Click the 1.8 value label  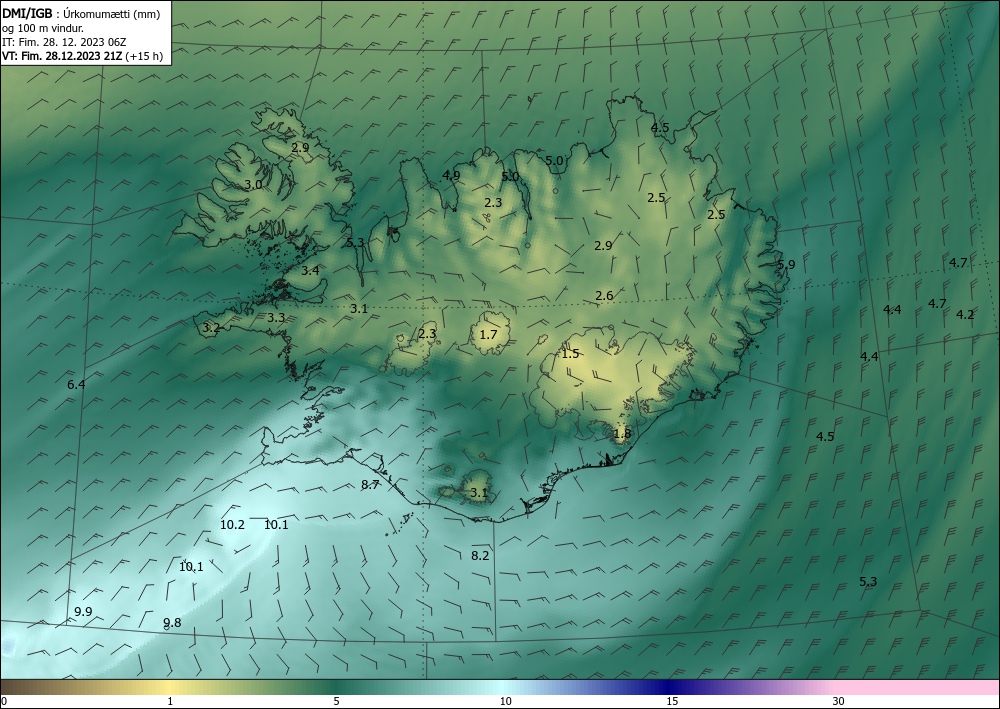622,434
